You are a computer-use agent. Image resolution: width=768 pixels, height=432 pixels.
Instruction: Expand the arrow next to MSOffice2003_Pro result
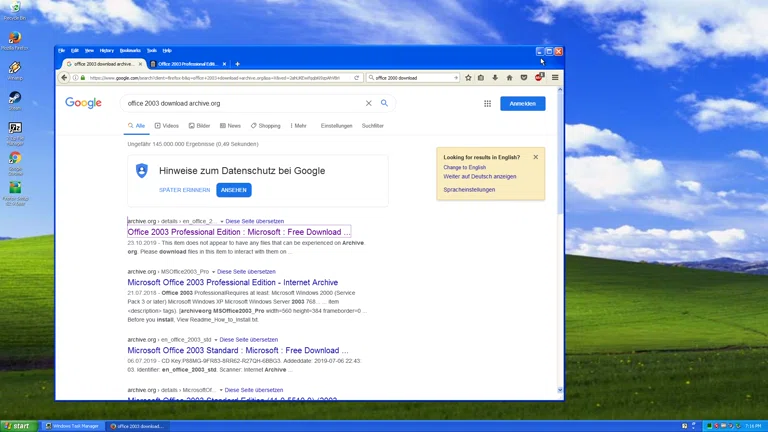[213, 272]
